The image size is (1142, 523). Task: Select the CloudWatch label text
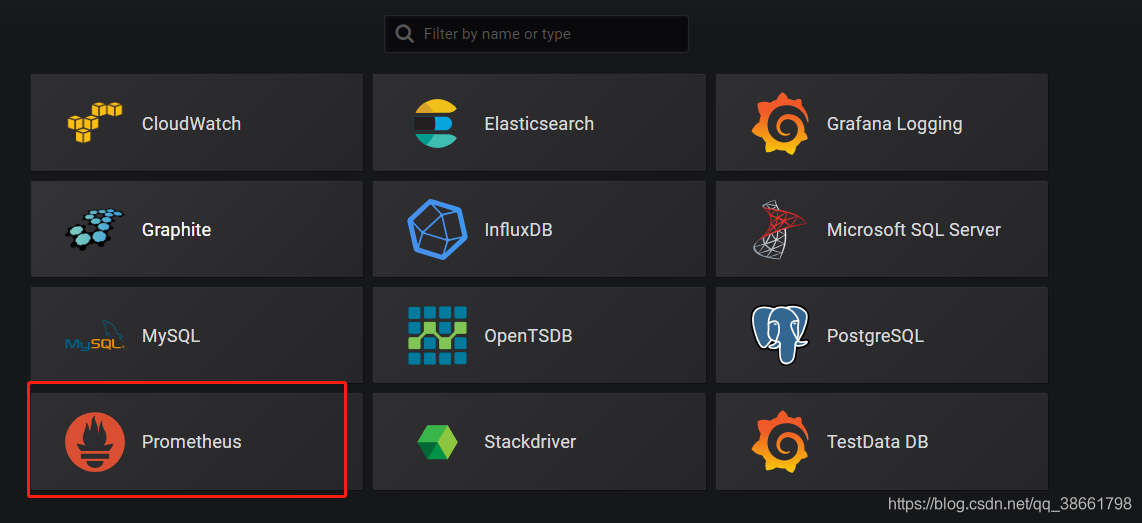click(x=192, y=124)
